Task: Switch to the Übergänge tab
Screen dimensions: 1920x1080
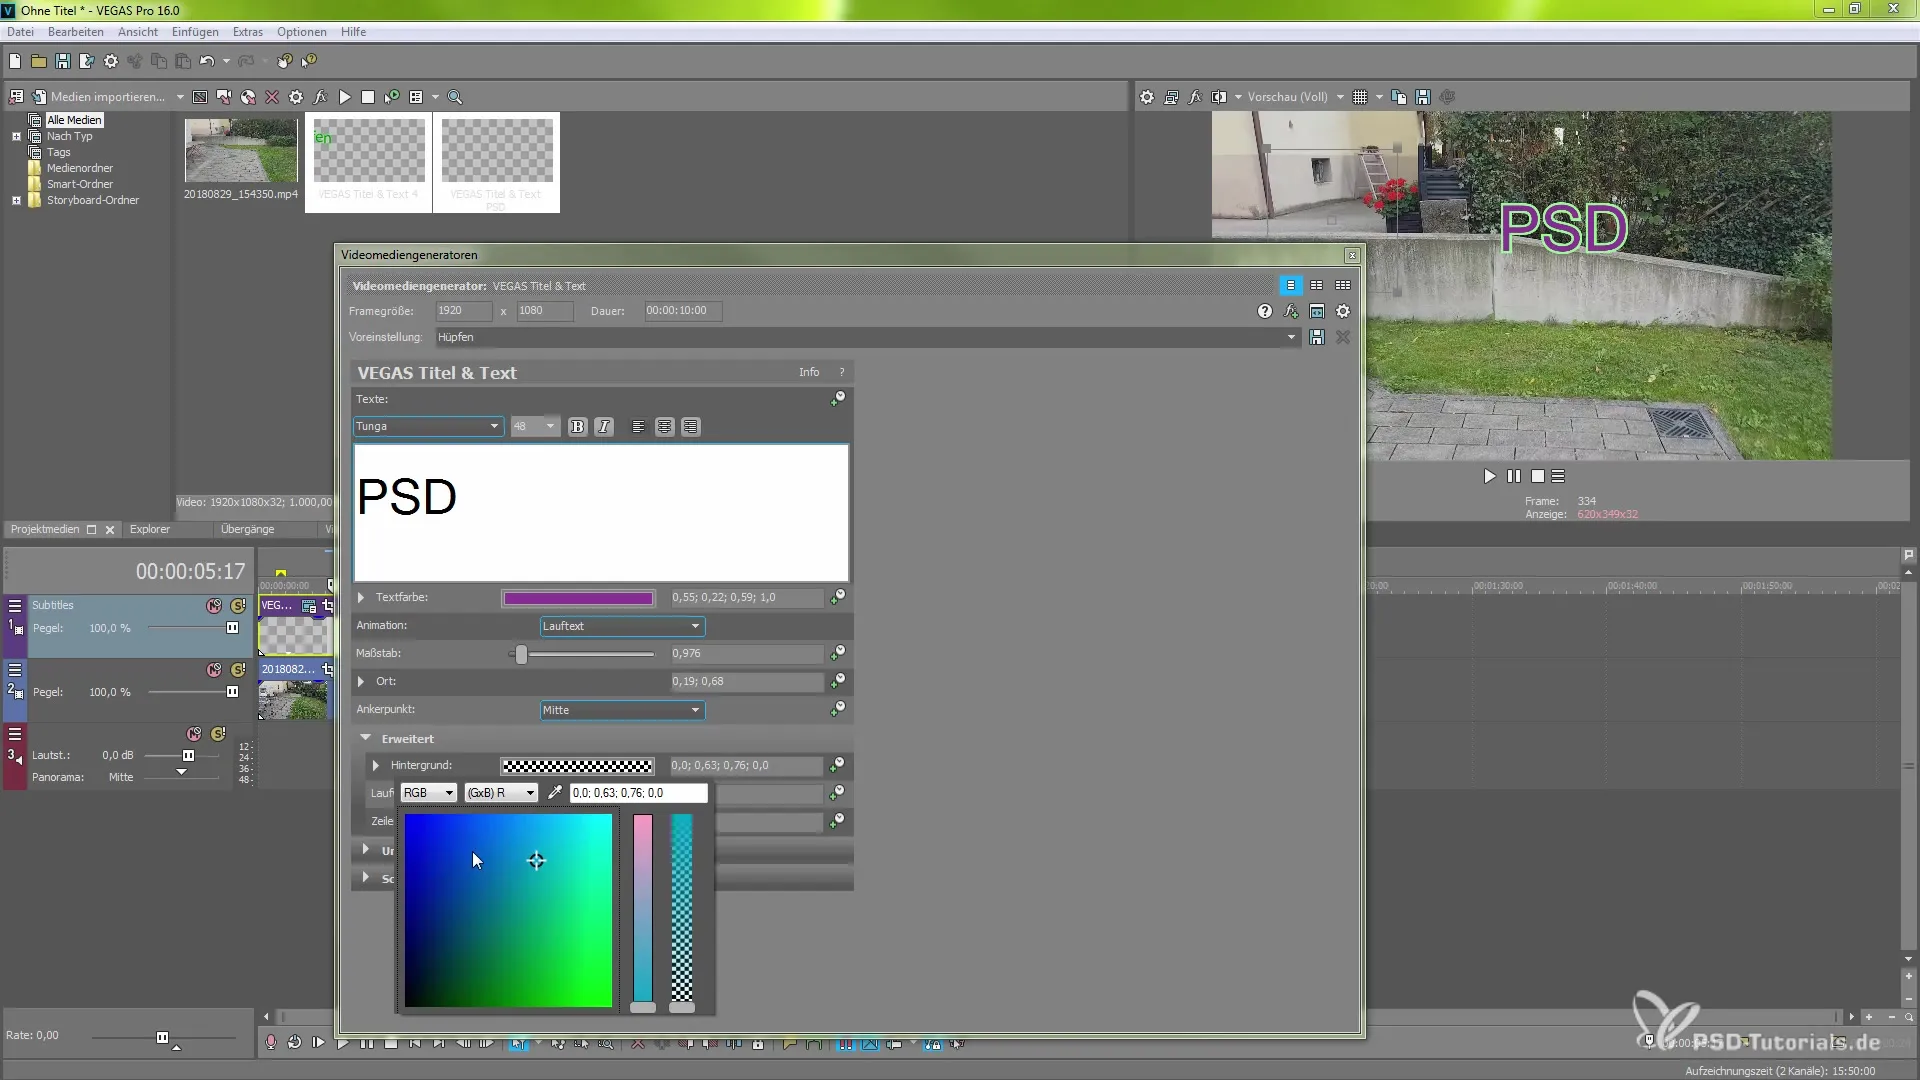Action: coord(247,529)
